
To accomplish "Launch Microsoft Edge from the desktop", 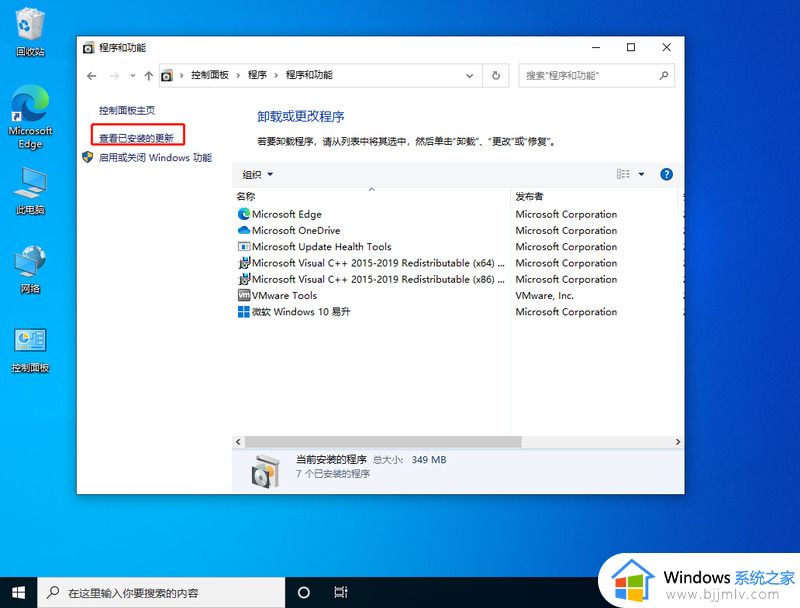I will pos(30,116).
